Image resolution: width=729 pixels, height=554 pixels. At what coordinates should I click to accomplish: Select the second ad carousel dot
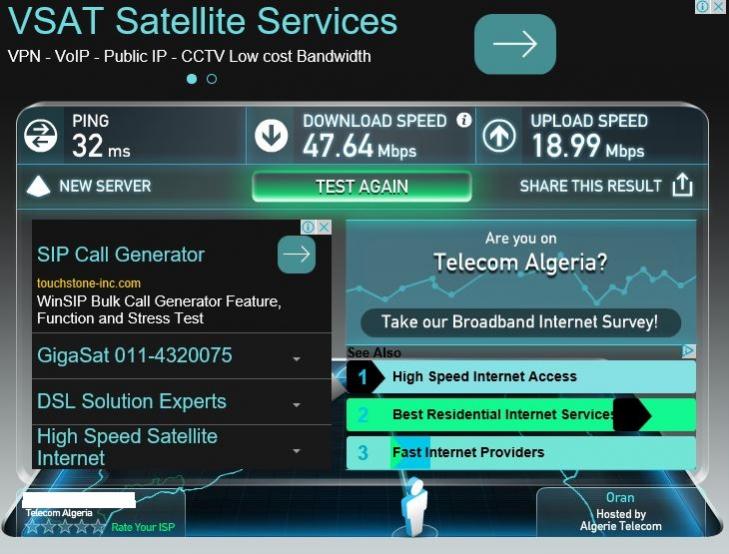(212, 79)
